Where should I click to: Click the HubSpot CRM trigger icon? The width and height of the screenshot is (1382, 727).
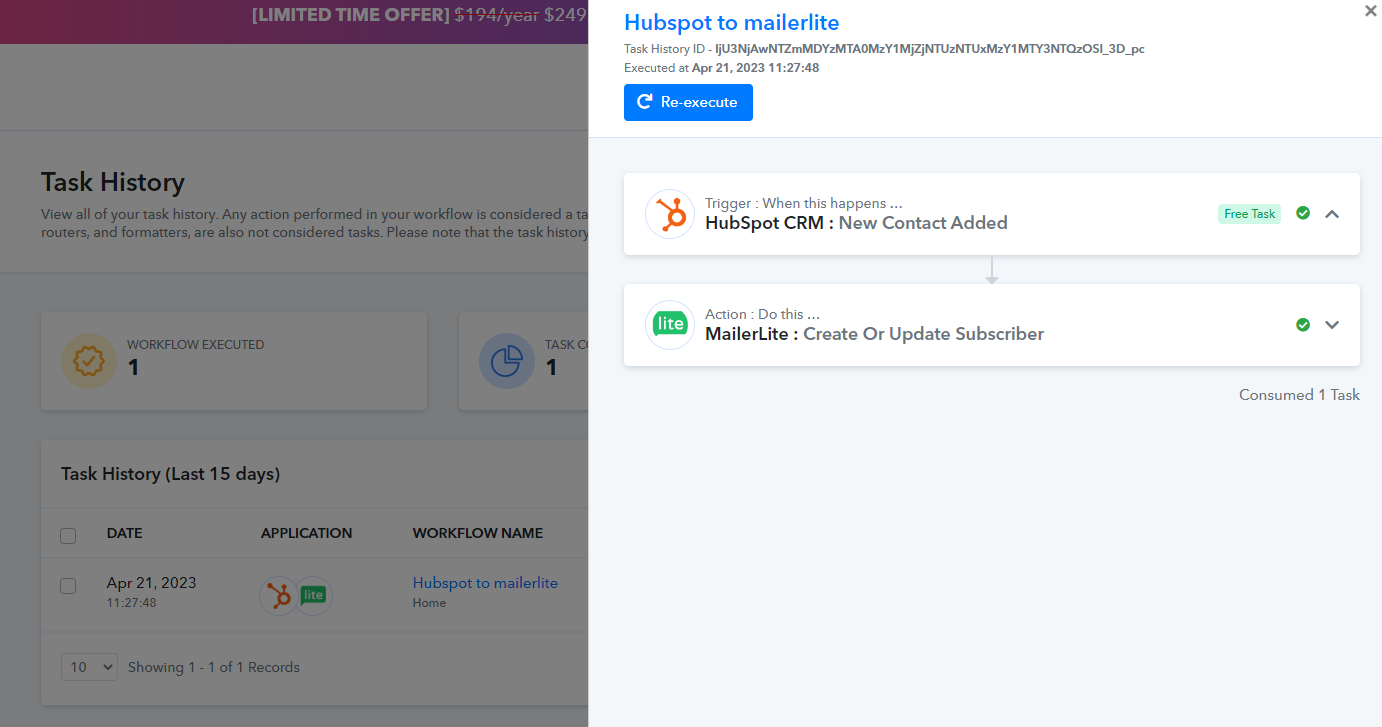(670, 214)
